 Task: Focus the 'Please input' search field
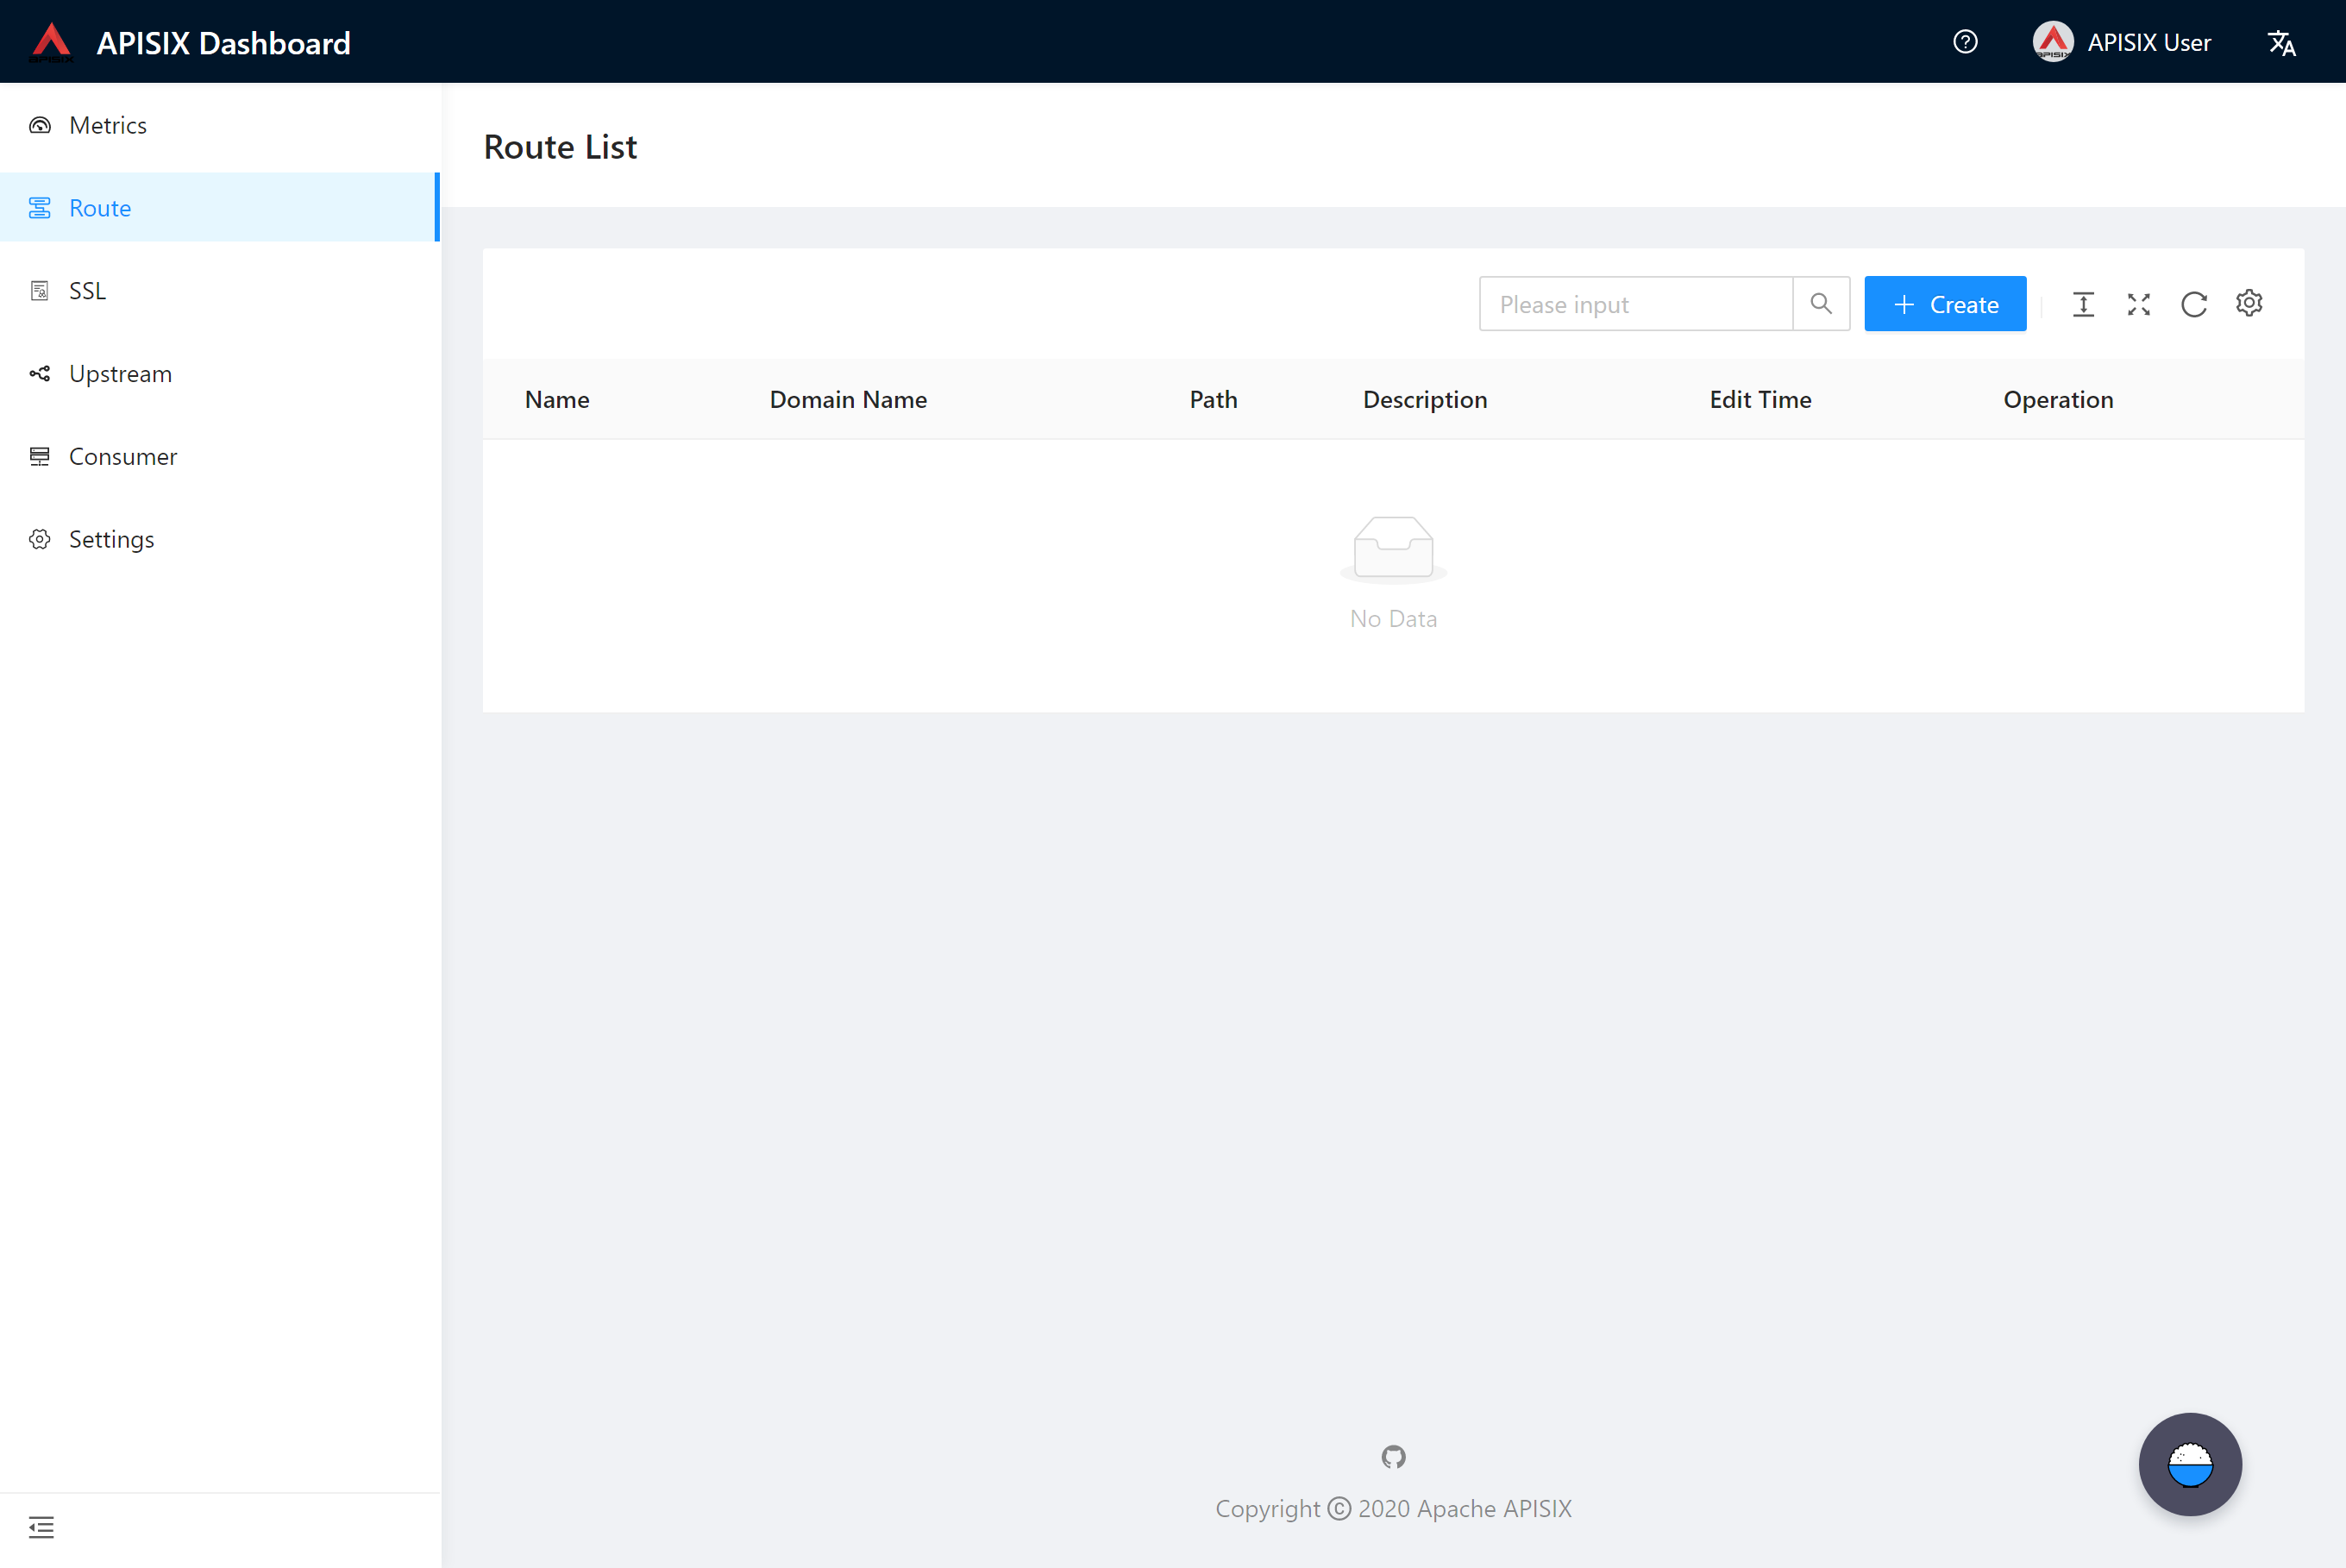[x=1636, y=304]
